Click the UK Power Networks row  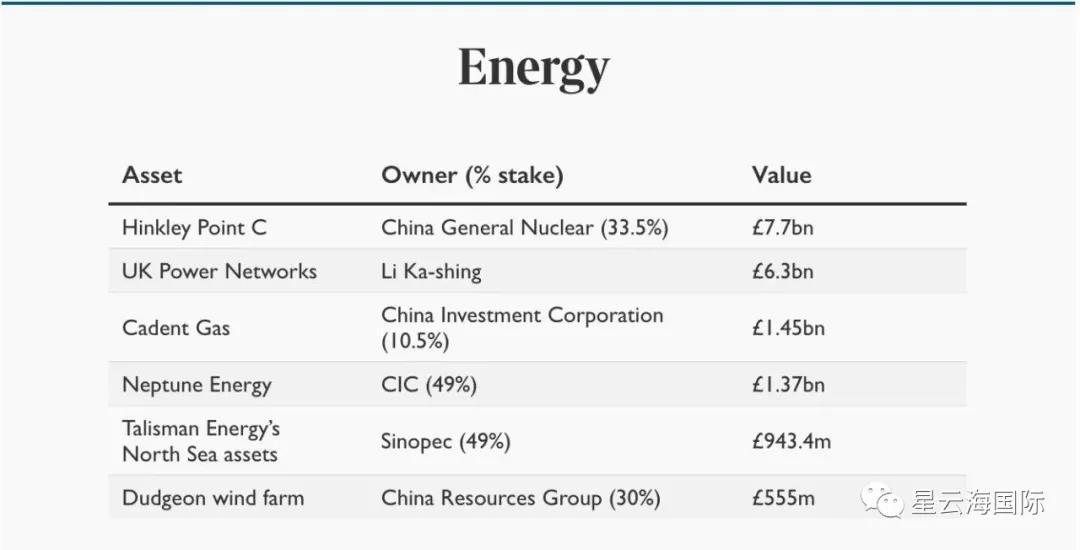(219, 271)
